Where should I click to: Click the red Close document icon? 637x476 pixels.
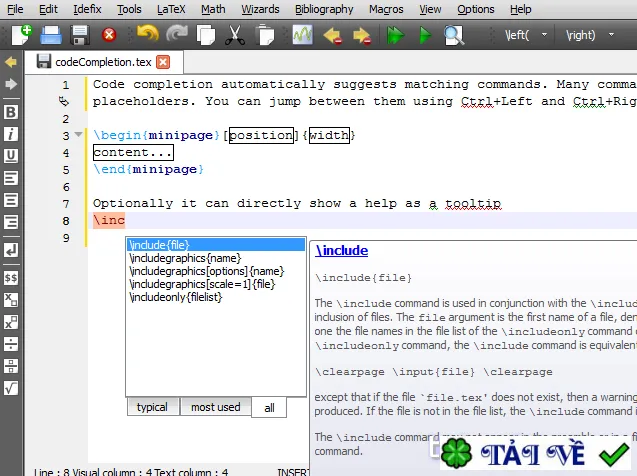(x=109, y=35)
